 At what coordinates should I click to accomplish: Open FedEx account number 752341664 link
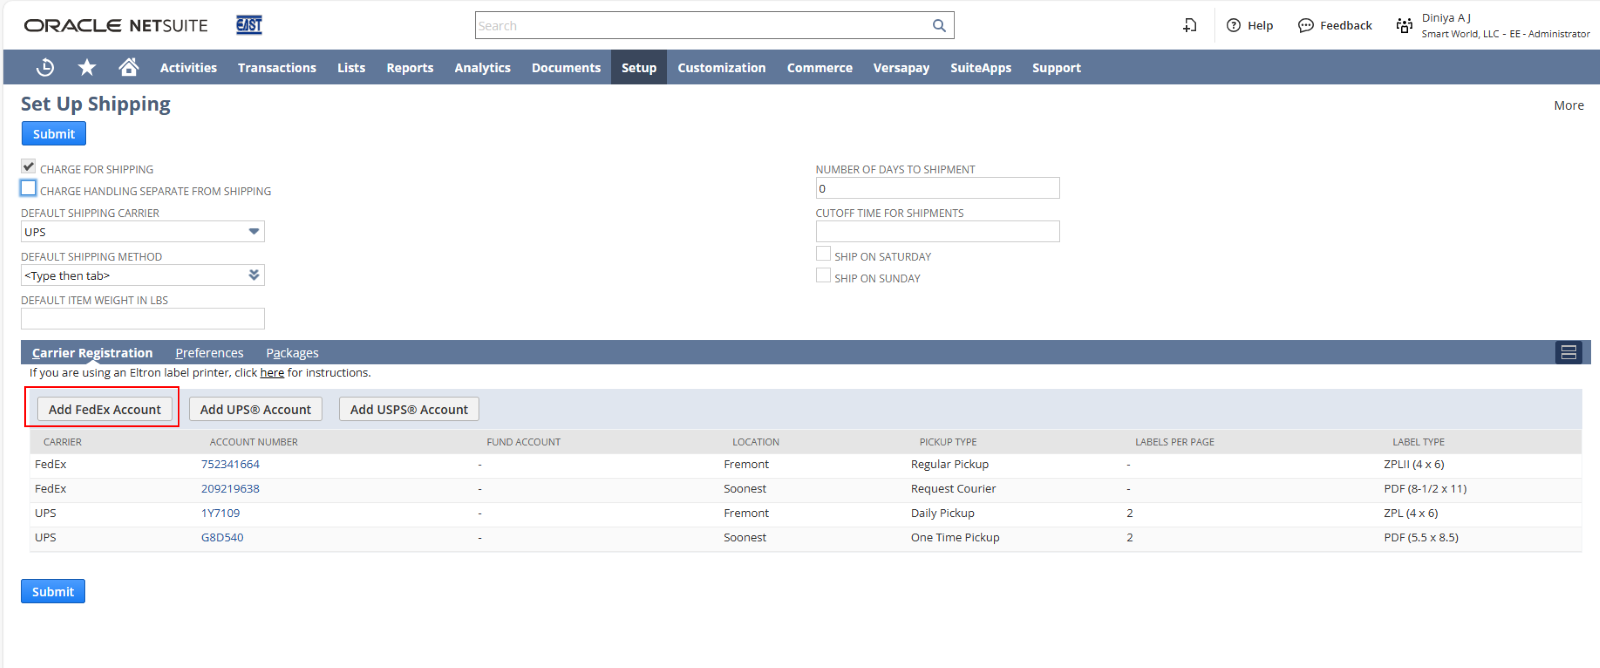coord(230,464)
